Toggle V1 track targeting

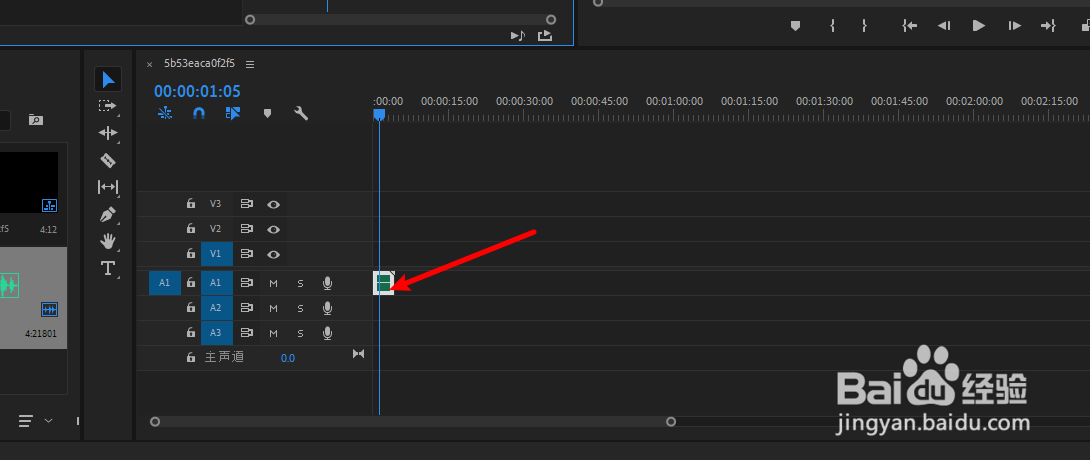point(216,254)
